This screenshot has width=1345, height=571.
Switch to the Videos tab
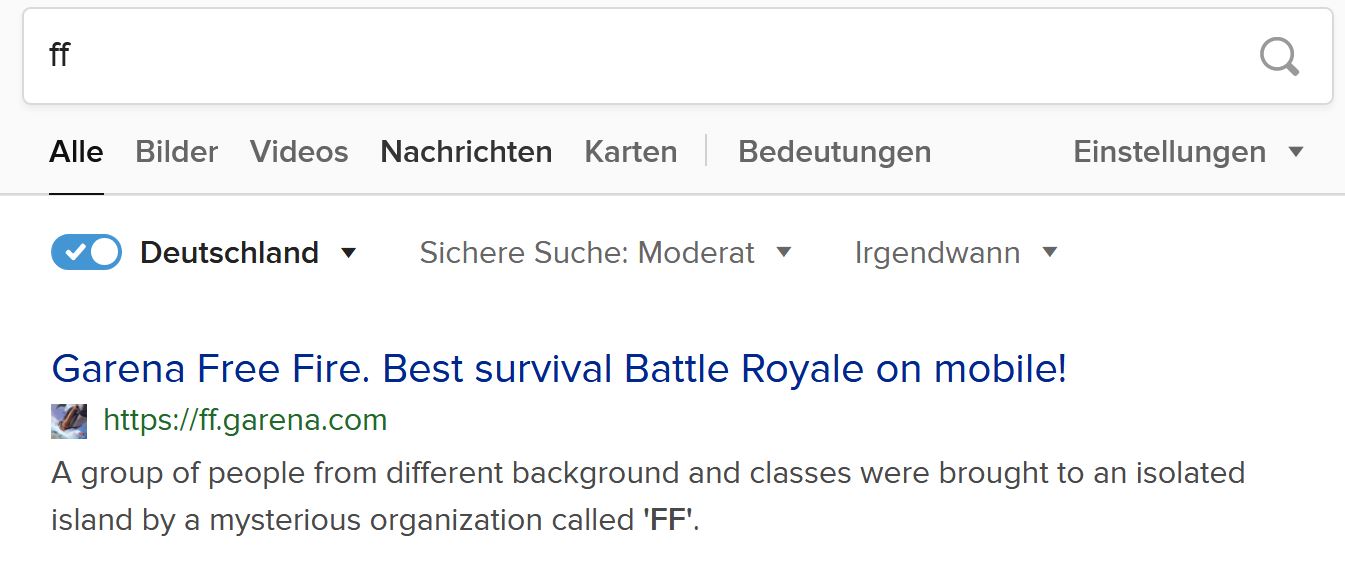[x=299, y=152]
